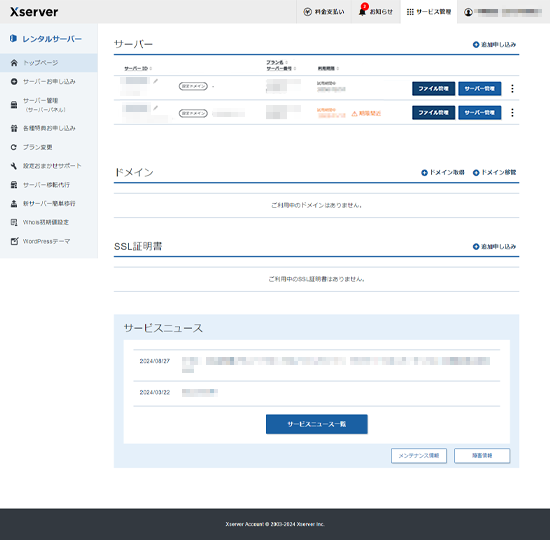The image size is (550, 540).
Task: Click the ドメイン取得 plus link
Action: 443,172
